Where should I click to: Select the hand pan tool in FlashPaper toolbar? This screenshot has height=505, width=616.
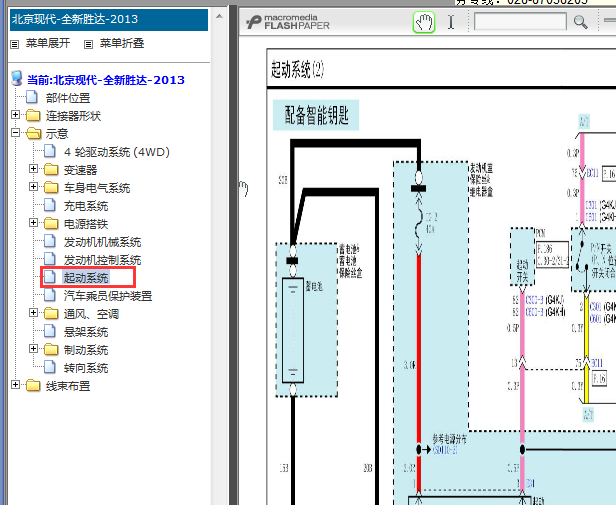(x=424, y=22)
